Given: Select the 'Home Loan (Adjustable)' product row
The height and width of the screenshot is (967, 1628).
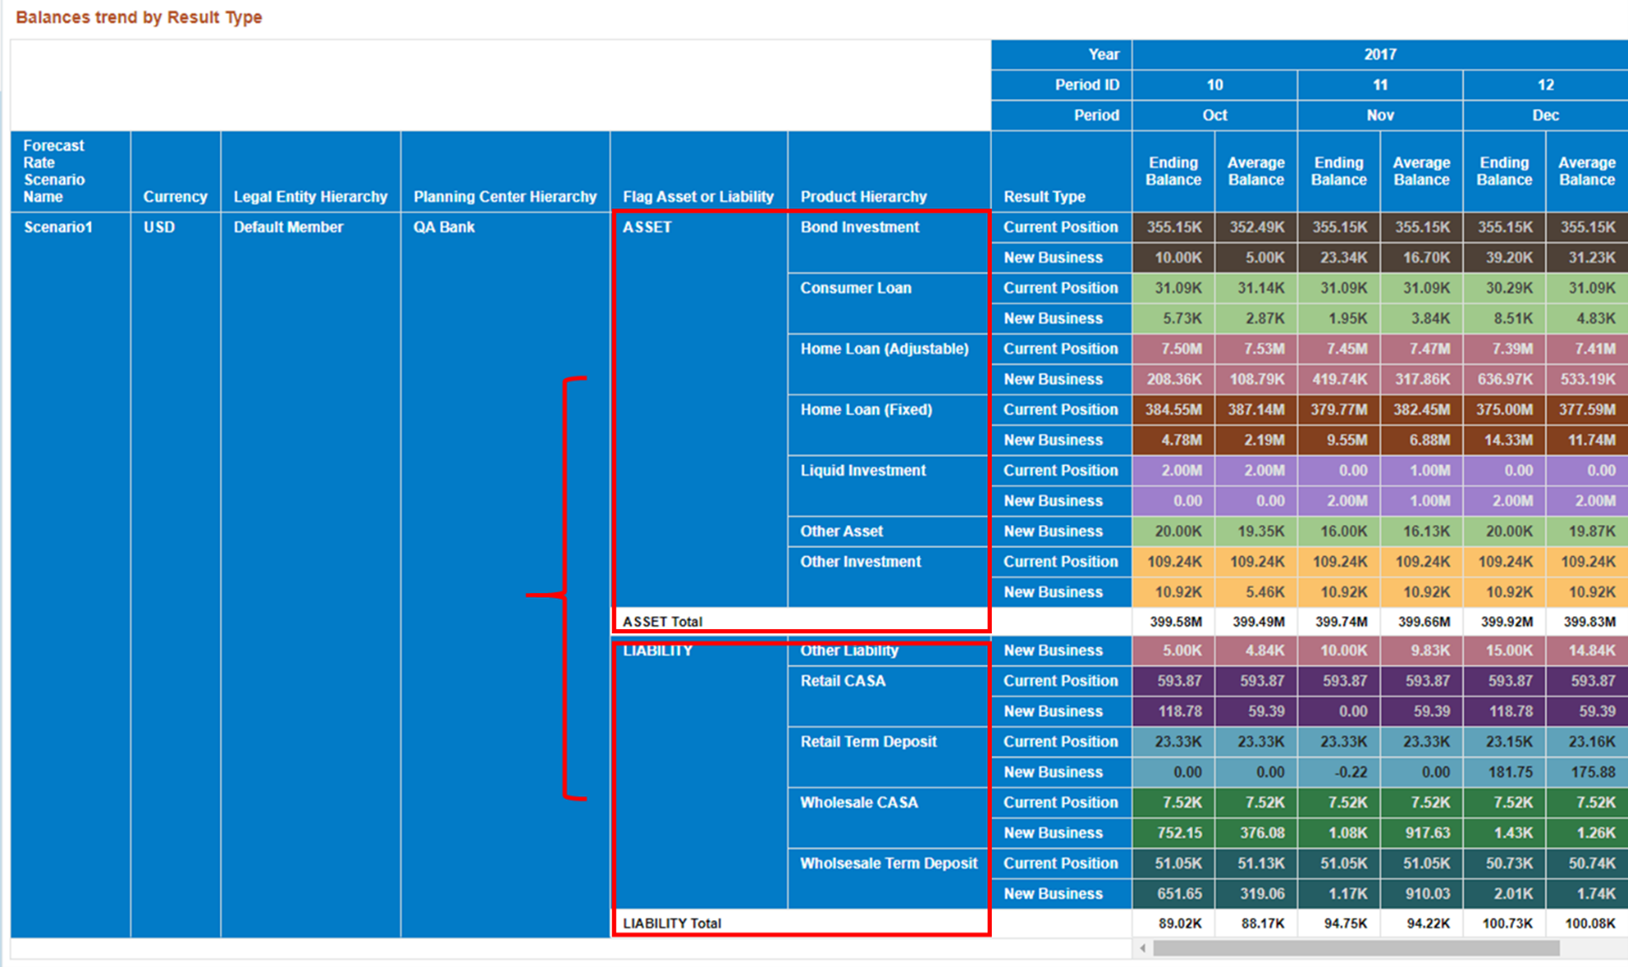Looking at the screenshot, I should point(890,364).
